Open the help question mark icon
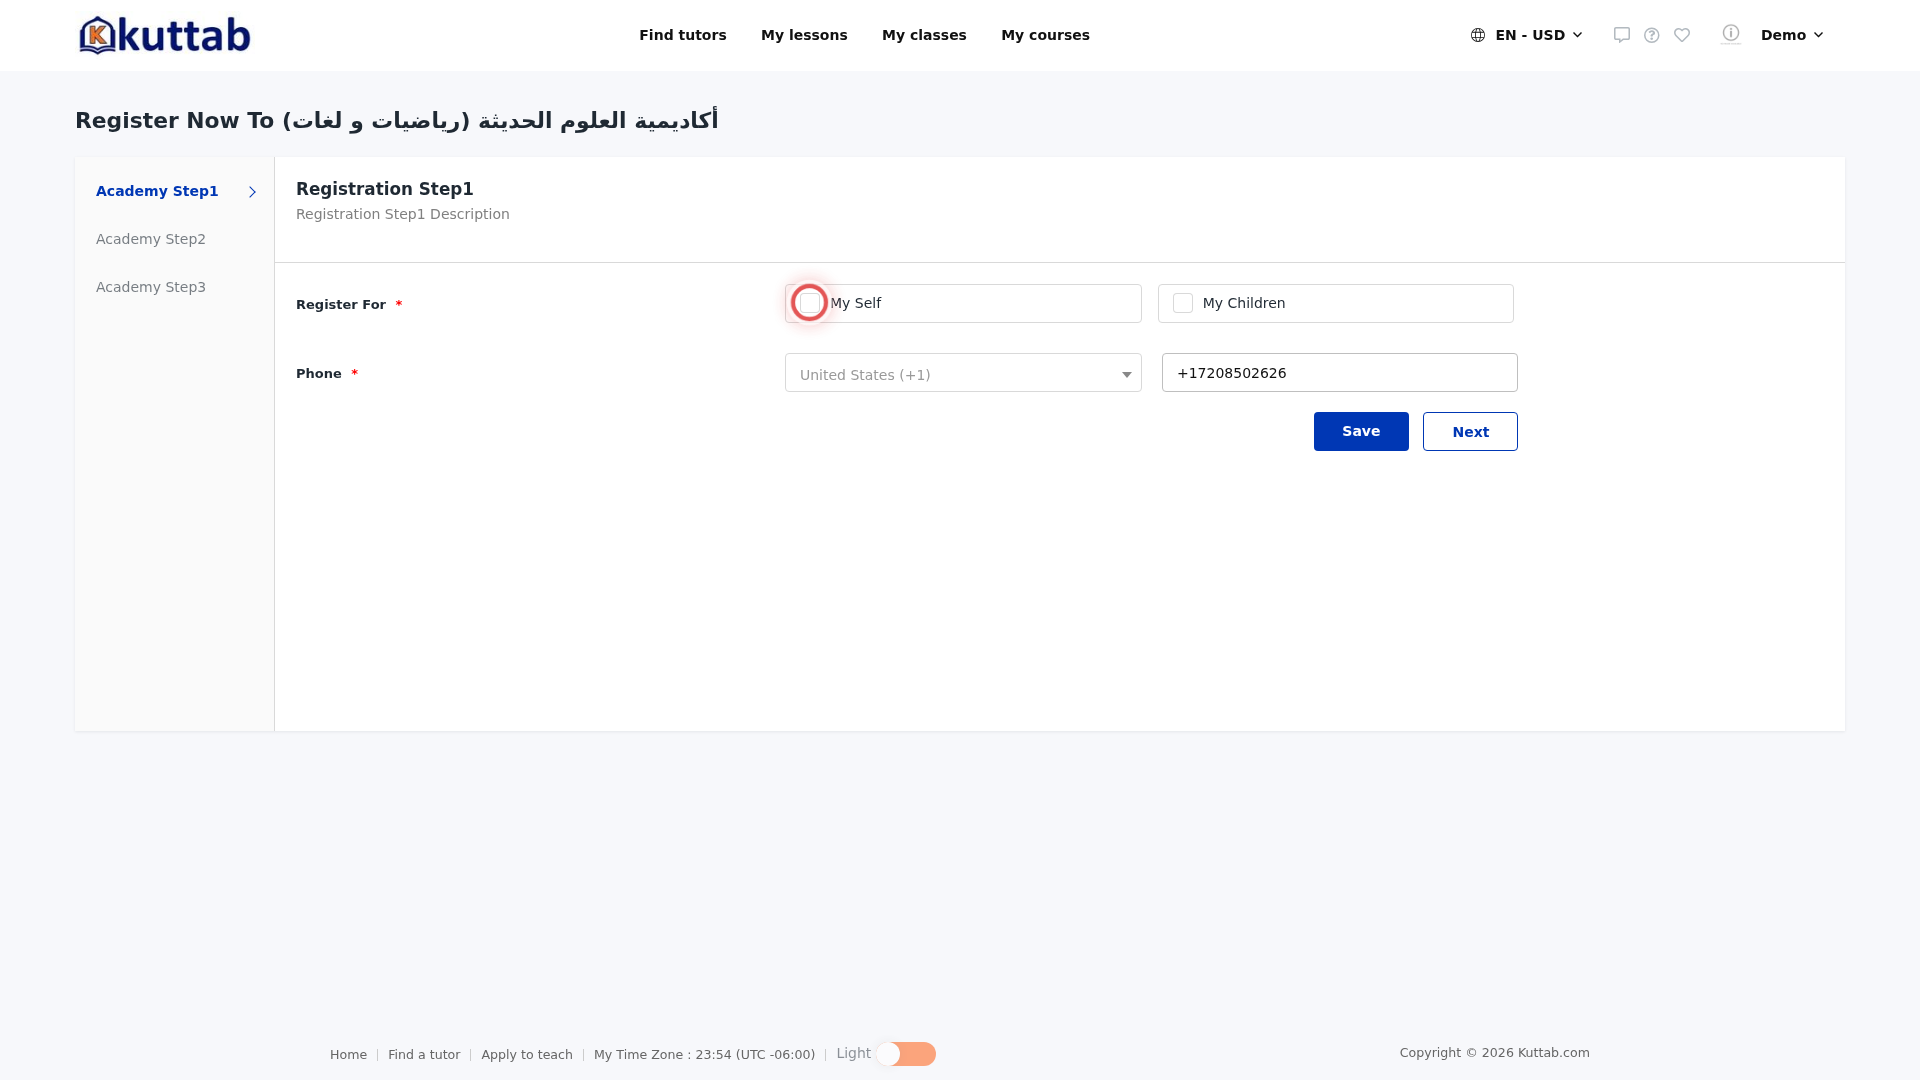 coord(1652,35)
